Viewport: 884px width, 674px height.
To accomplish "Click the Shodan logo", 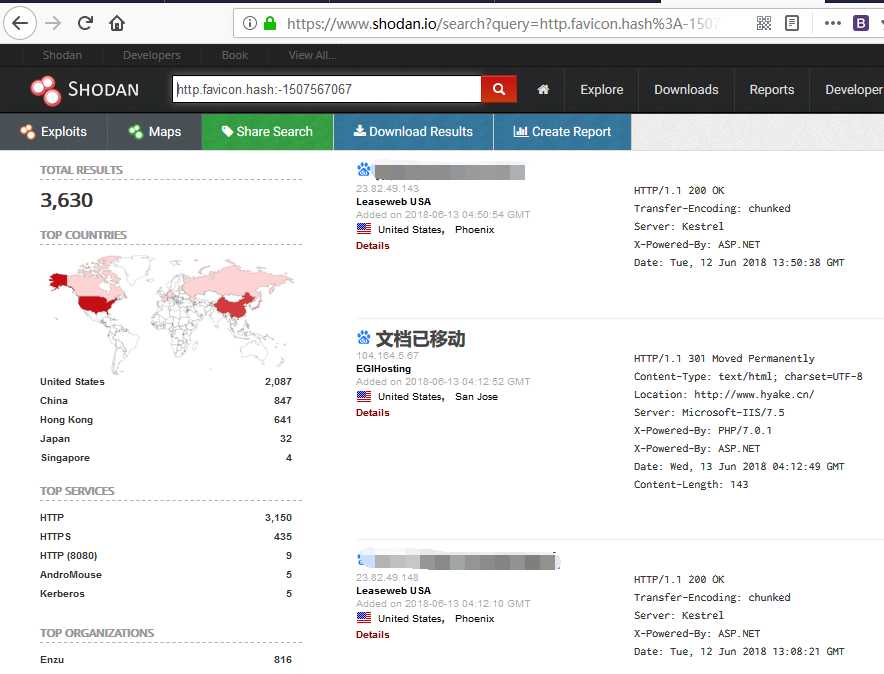I will (85, 90).
